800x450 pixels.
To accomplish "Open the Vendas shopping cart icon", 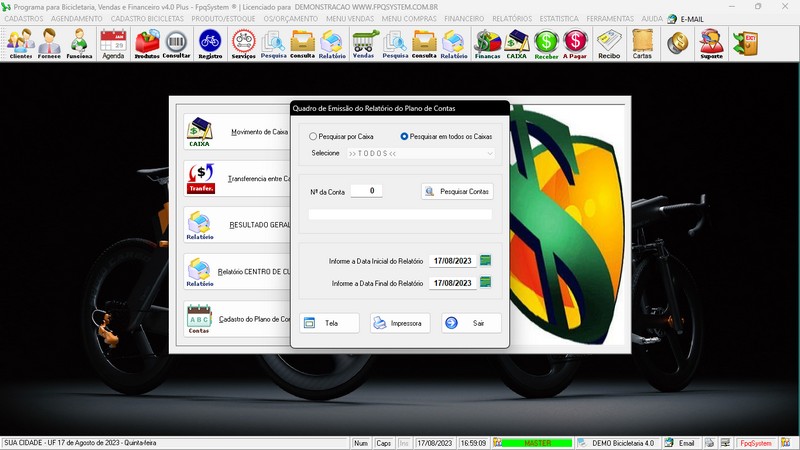I will coord(363,43).
